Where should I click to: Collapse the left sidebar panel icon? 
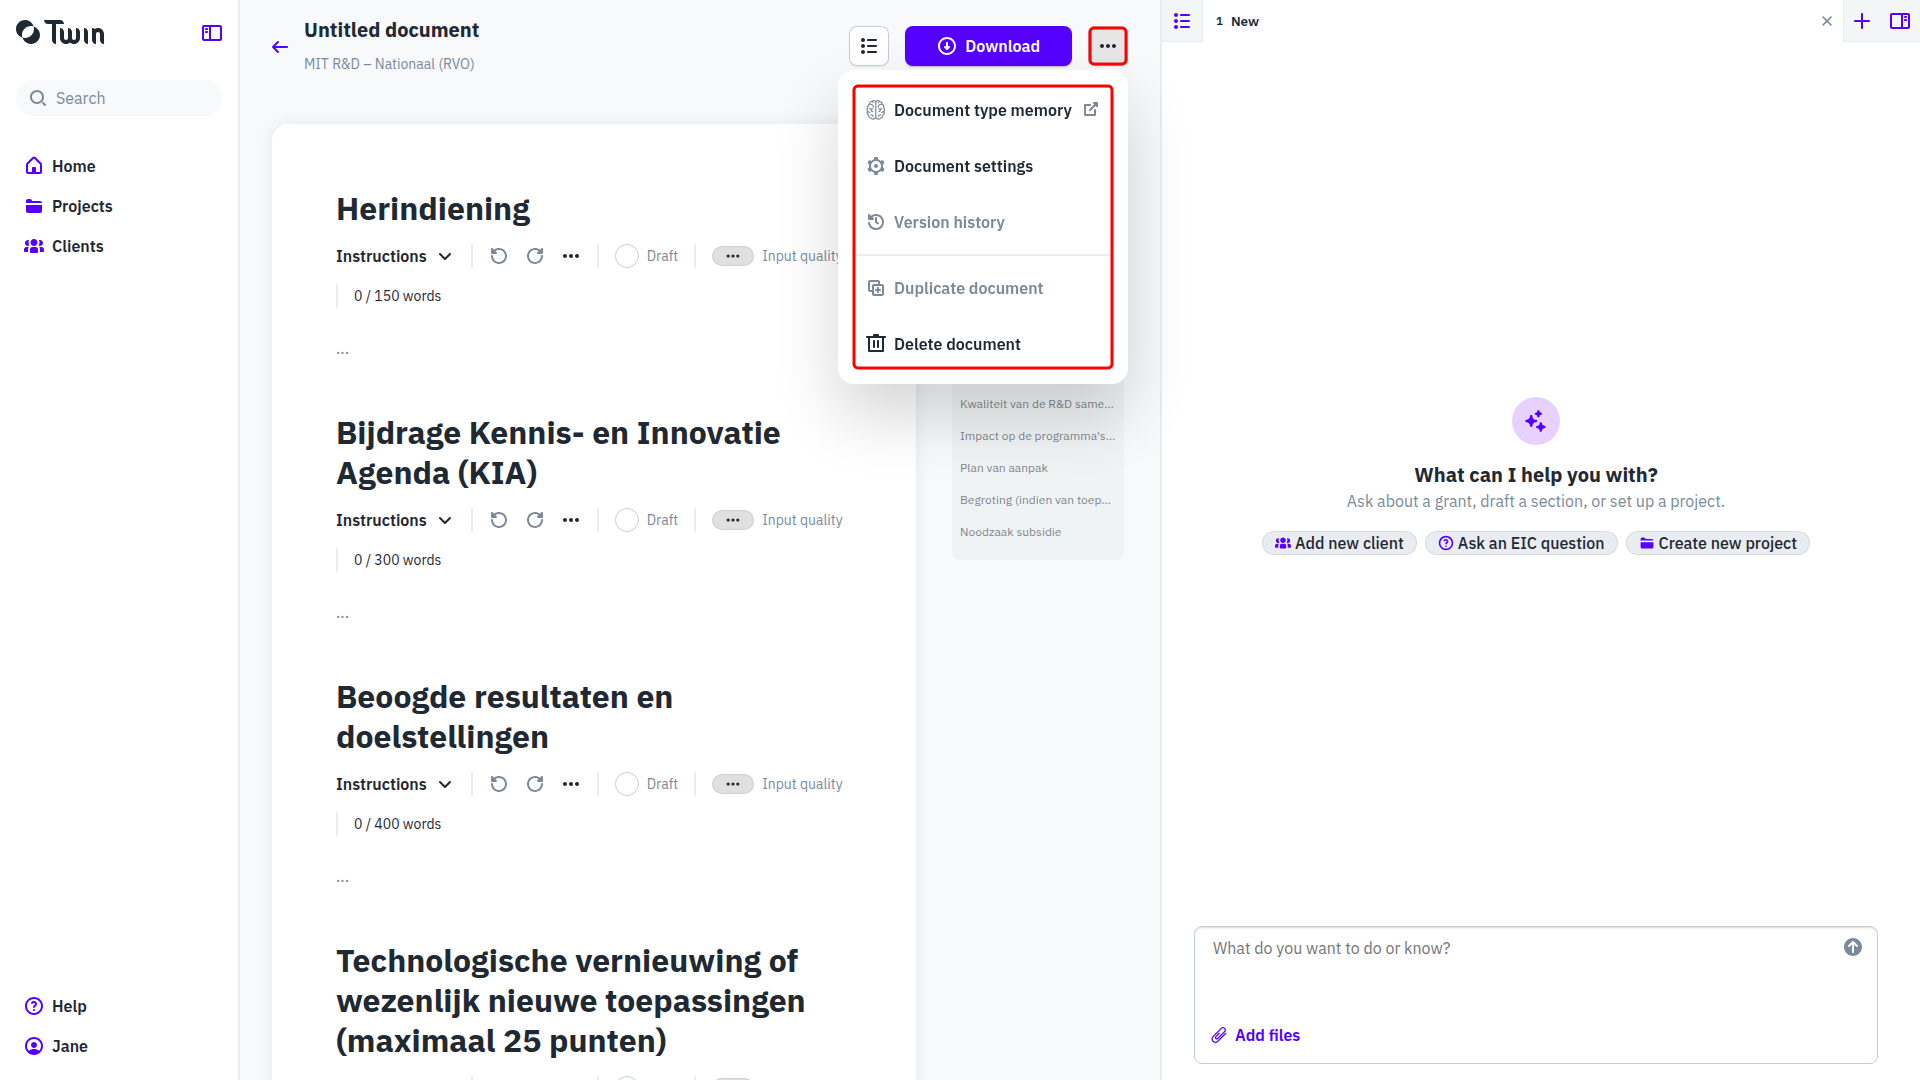[212, 33]
